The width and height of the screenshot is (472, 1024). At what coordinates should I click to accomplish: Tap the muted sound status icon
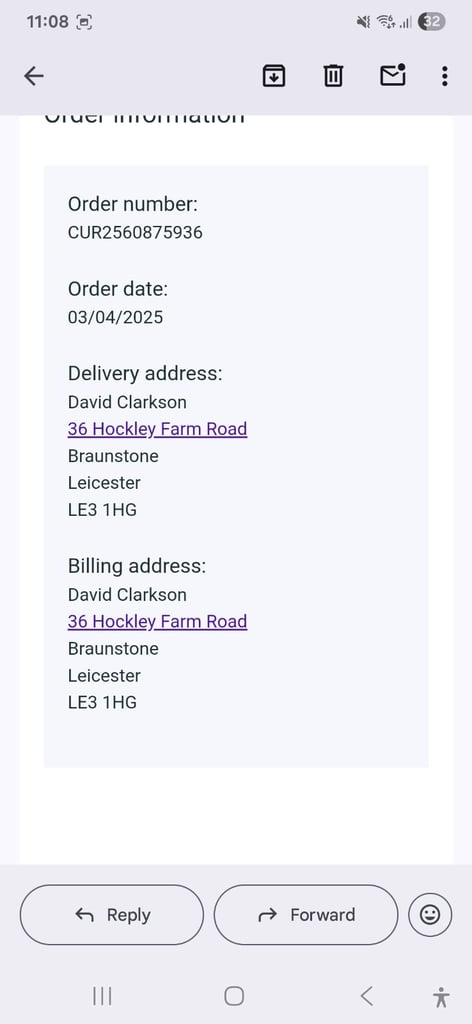tap(364, 22)
